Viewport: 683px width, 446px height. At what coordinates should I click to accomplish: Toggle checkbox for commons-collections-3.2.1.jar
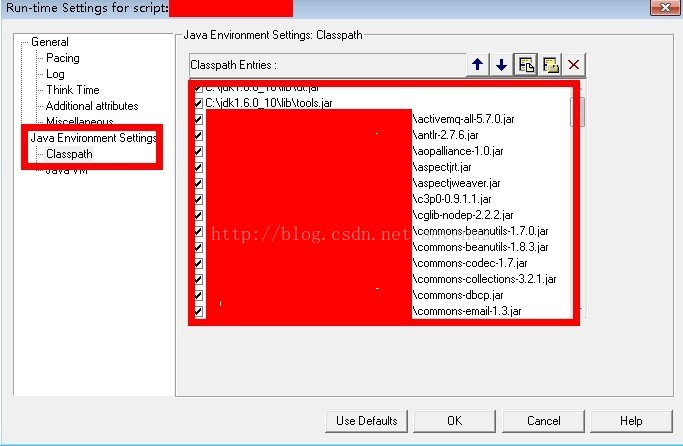tap(199, 279)
